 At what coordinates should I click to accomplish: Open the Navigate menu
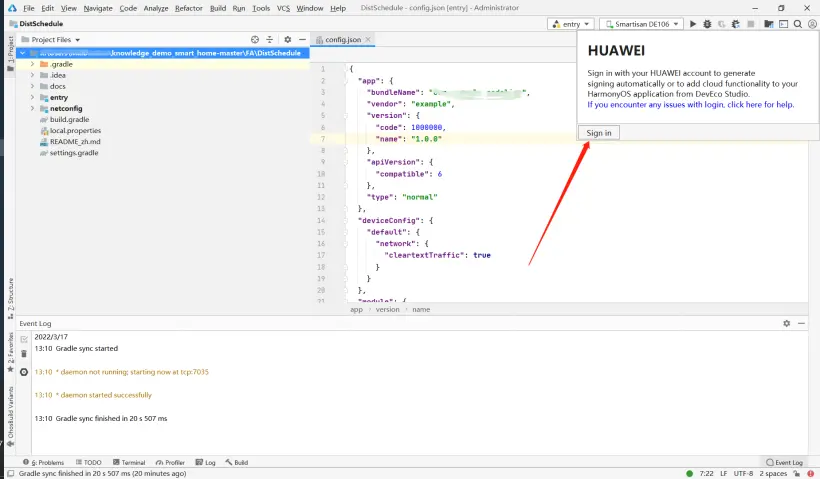coord(98,8)
